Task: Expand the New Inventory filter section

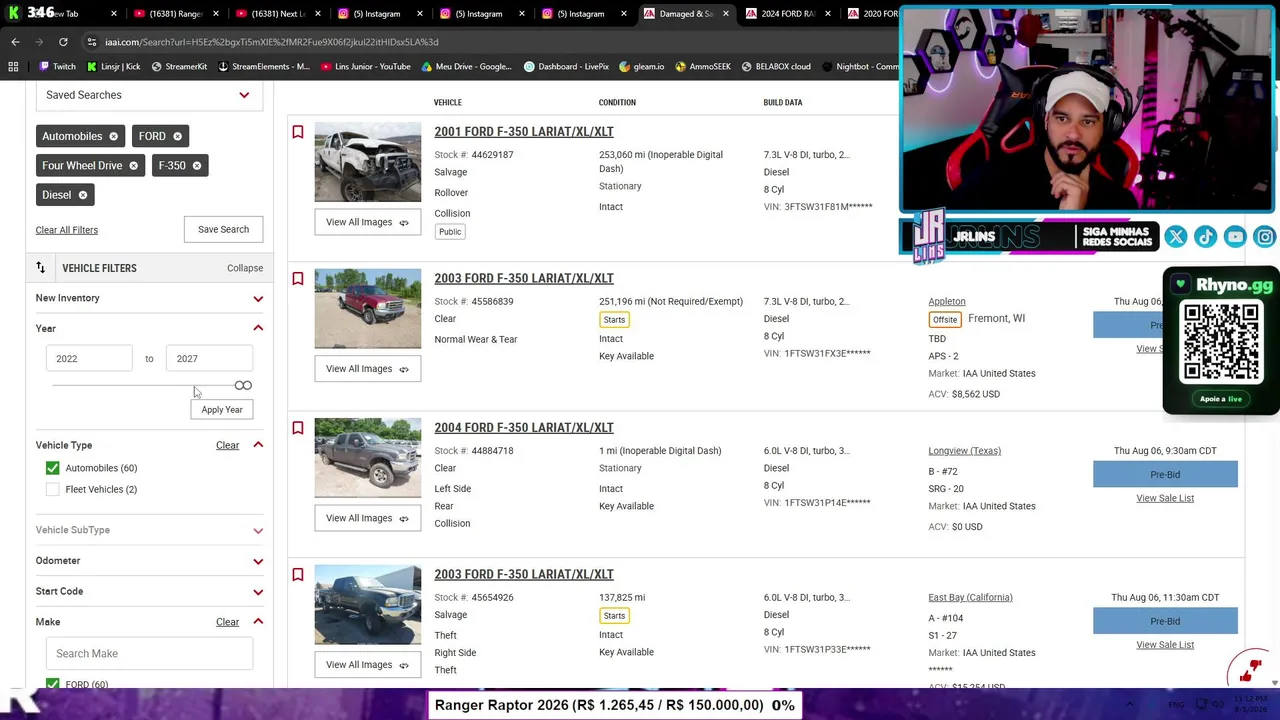Action: [258, 298]
